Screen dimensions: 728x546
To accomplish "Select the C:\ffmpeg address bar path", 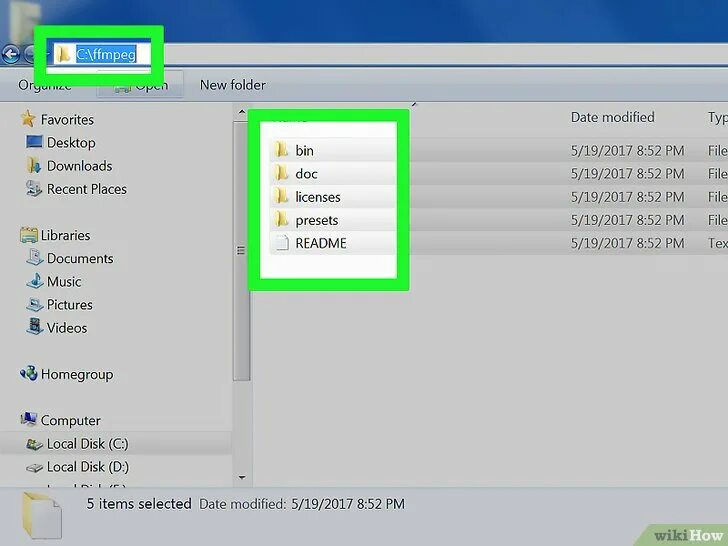I will click(106, 54).
